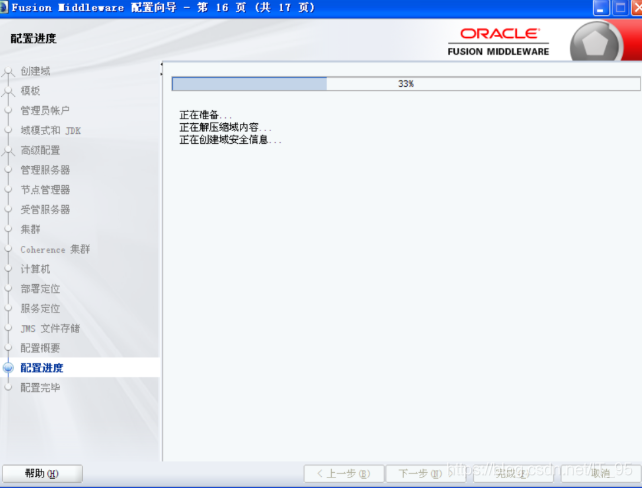Open the 计算机 step
The image size is (642, 488).
[x=35, y=269]
